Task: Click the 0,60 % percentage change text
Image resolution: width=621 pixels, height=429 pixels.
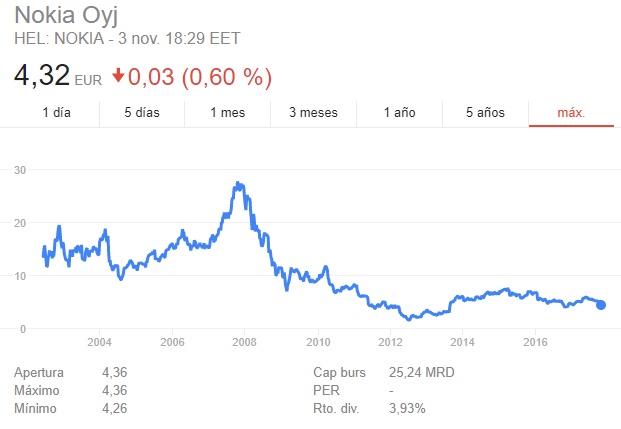Action: [x=234, y=76]
